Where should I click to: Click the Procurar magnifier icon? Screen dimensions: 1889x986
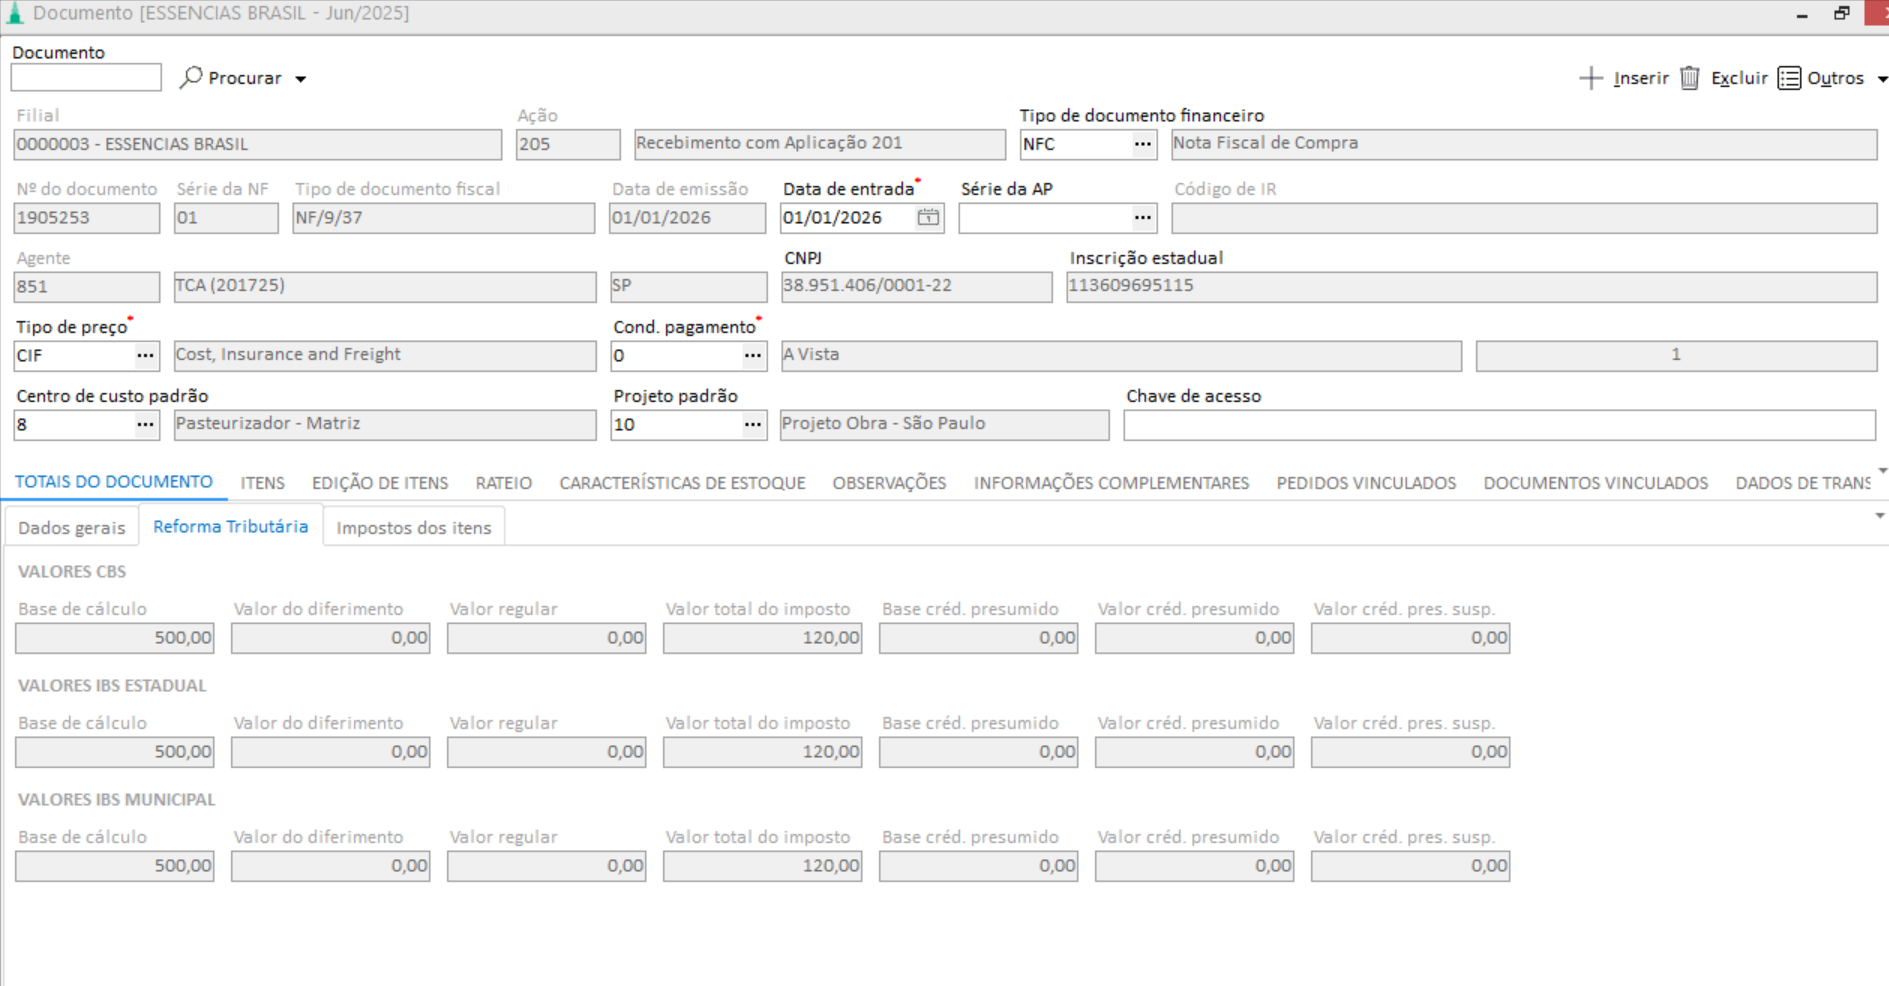click(191, 77)
